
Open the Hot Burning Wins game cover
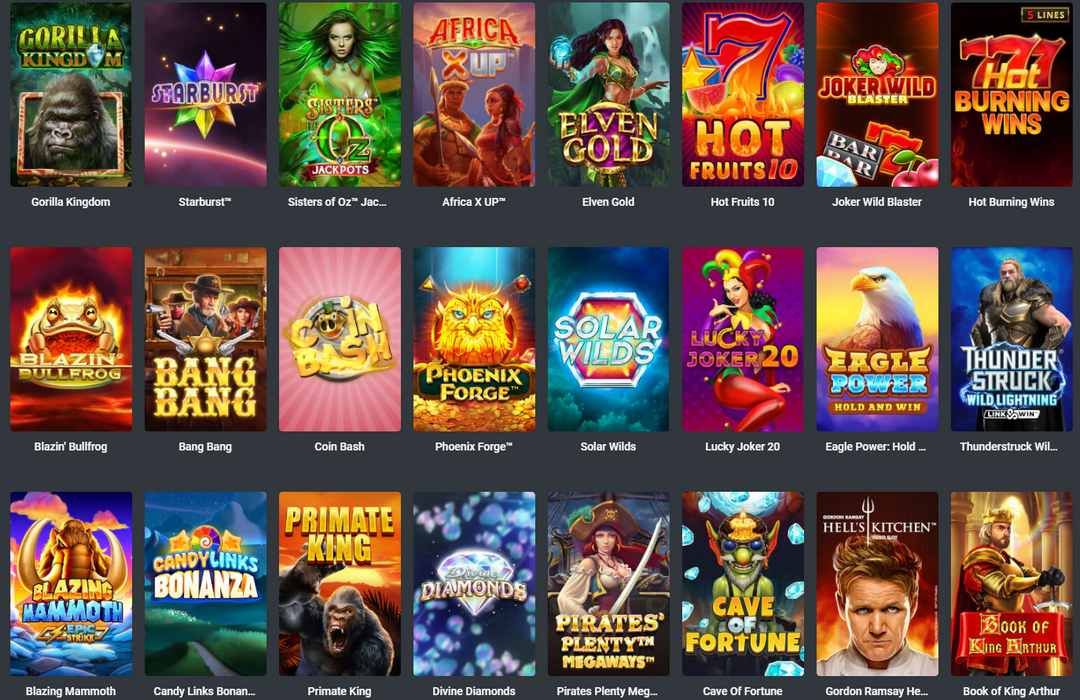pyautogui.click(x=1011, y=94)
